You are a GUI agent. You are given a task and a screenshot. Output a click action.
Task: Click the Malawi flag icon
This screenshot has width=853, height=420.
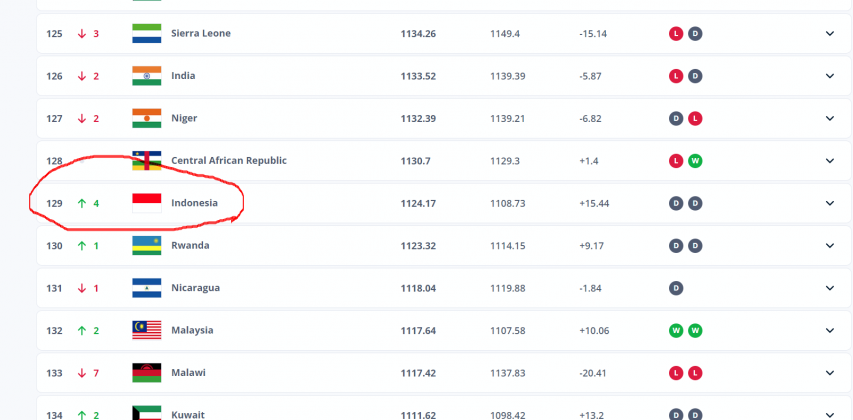pos(146,373)
